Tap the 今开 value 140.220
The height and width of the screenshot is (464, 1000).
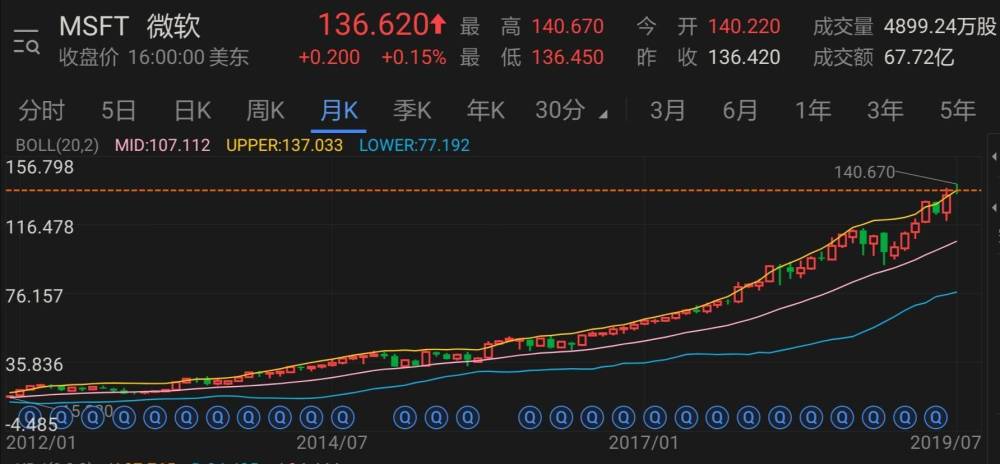(x=744, y=26)
